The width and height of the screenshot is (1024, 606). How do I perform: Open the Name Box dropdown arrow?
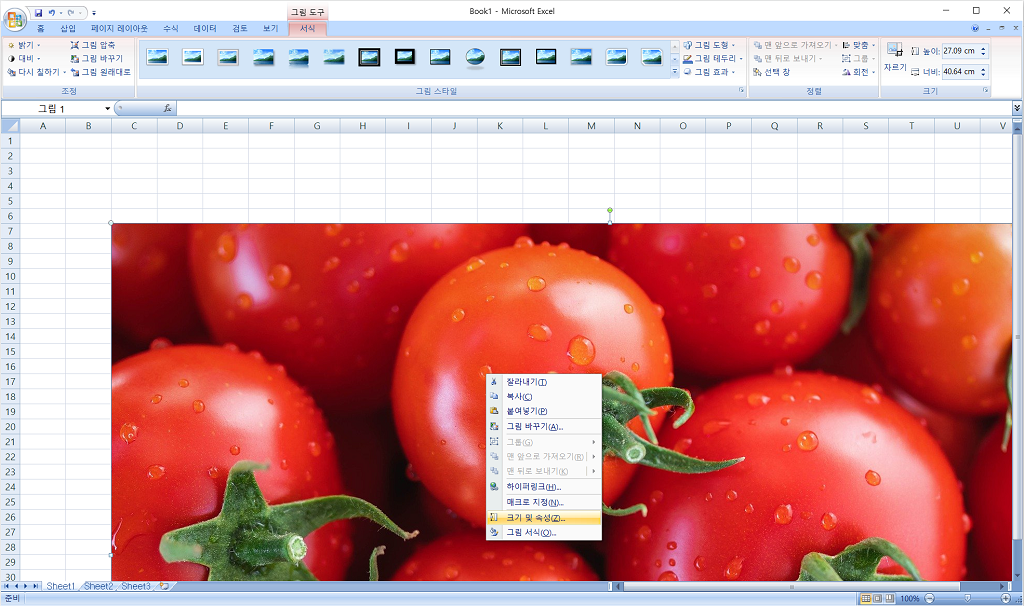click(108, 108)
